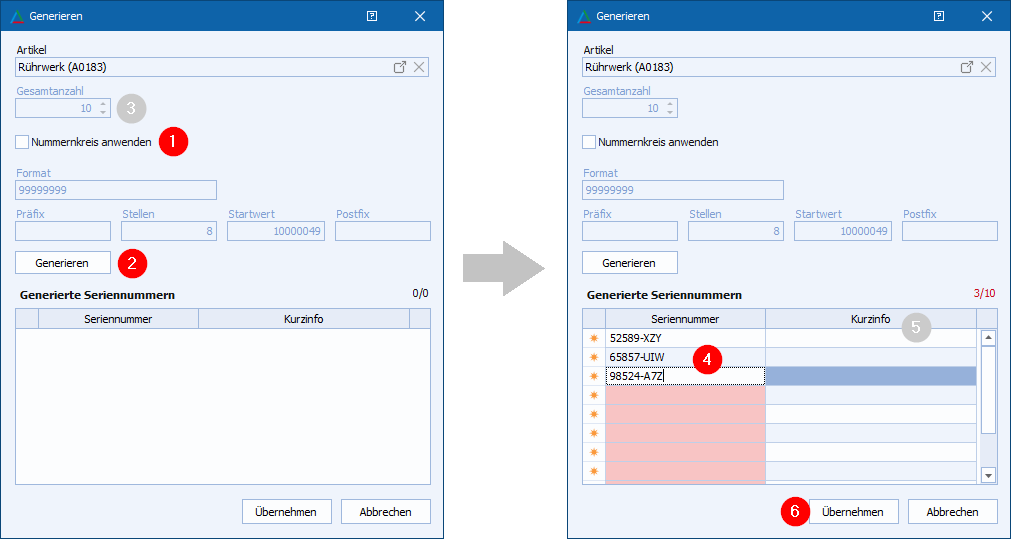This screenshot has height=539, width=1013.
Task: Clear article with X icon in right dialog
Action: pyautogui.click(x=986, y=67)
